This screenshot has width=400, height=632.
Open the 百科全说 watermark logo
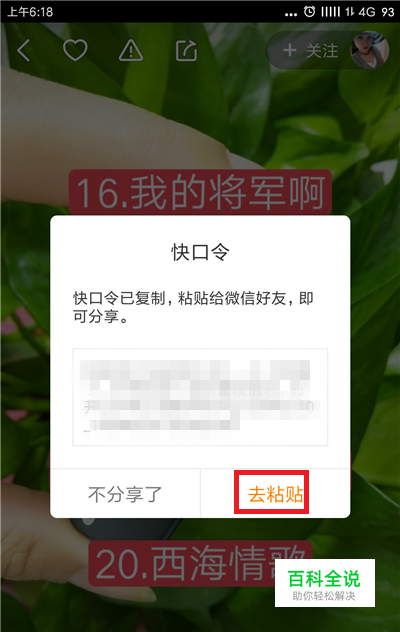[x=325, y=583]
